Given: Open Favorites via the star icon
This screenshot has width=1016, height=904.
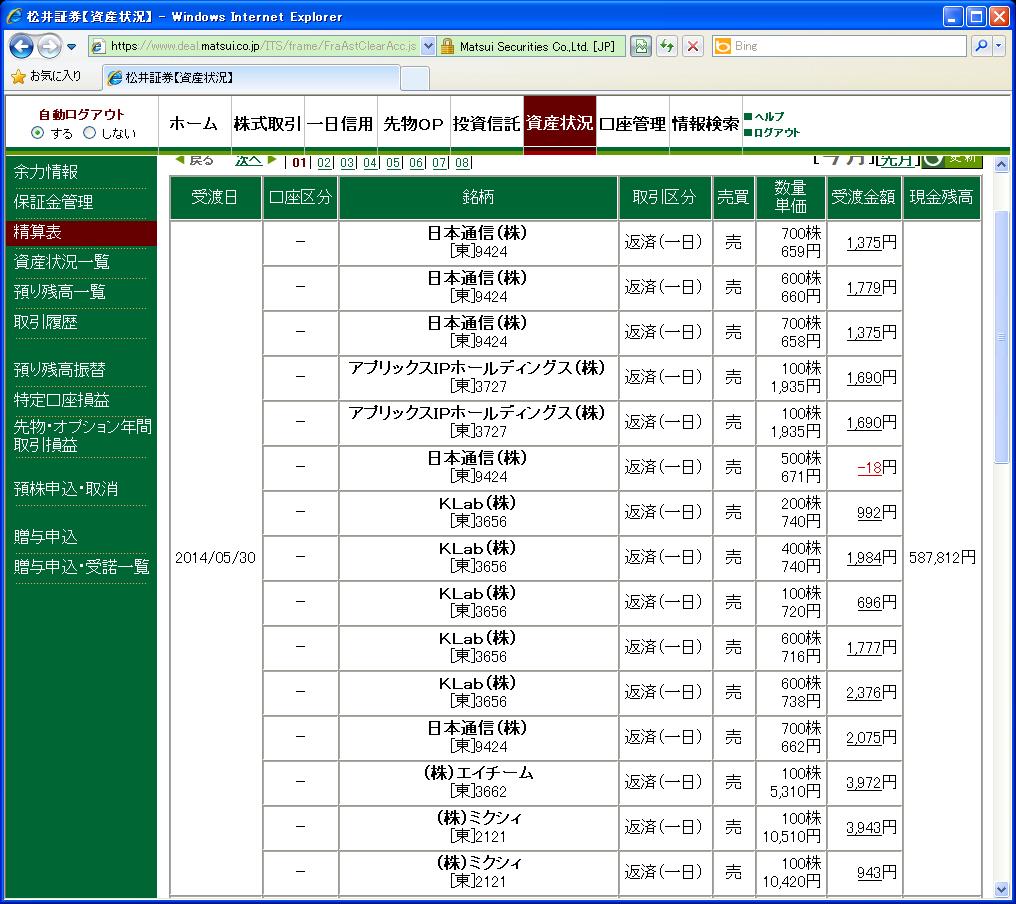Looking at the screenshot, I should point(19,76).
